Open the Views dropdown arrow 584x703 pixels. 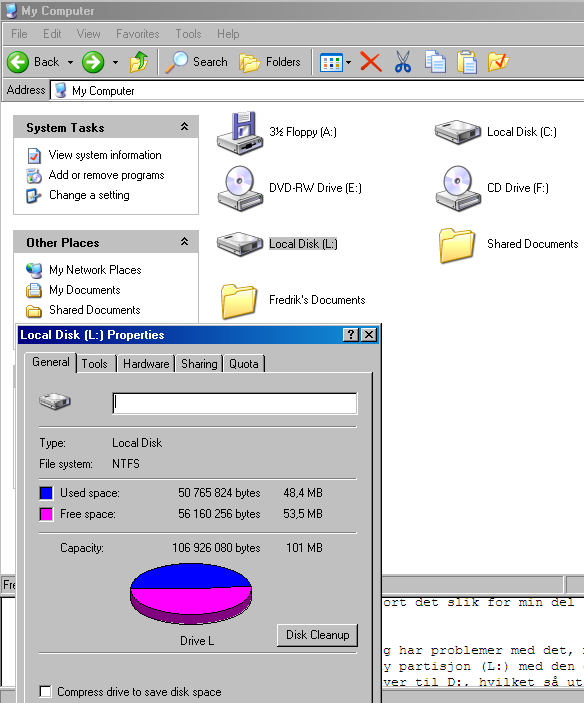click(349, 62)
